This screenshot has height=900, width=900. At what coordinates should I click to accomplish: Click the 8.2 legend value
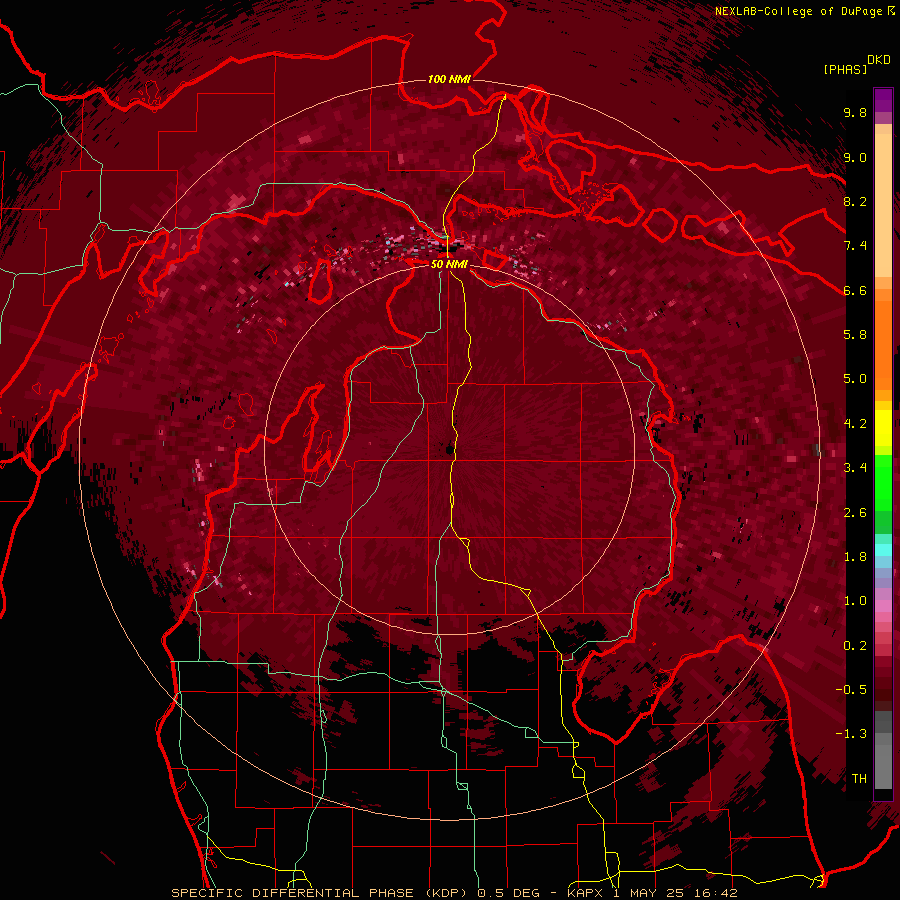855,201
